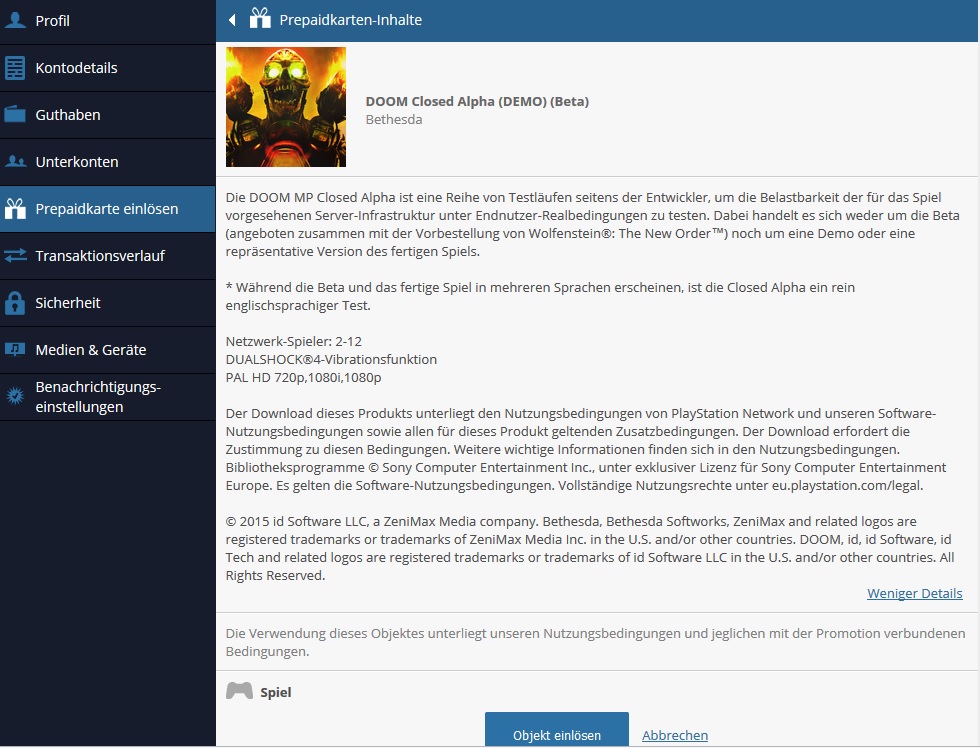Click the DUALSHOCK®4-Vibrationsfunktion line
Screen dimensions: 980x748
(x=331, y=359)
